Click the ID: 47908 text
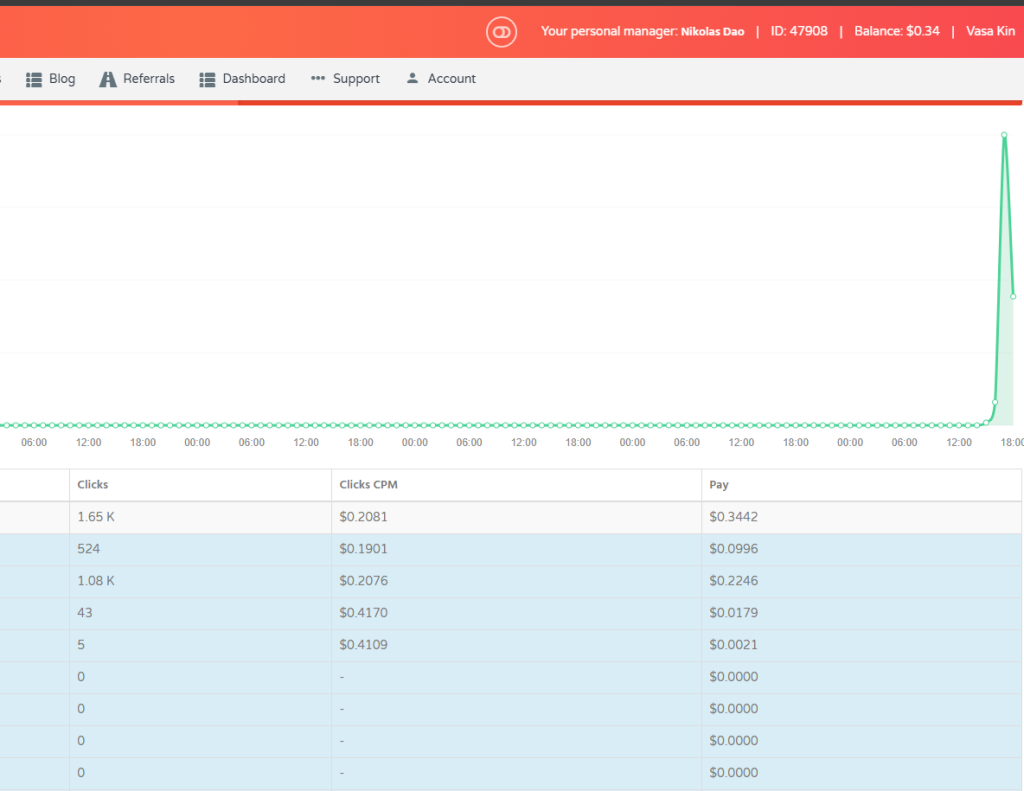1024x791 pixels. tap(799, 31)
